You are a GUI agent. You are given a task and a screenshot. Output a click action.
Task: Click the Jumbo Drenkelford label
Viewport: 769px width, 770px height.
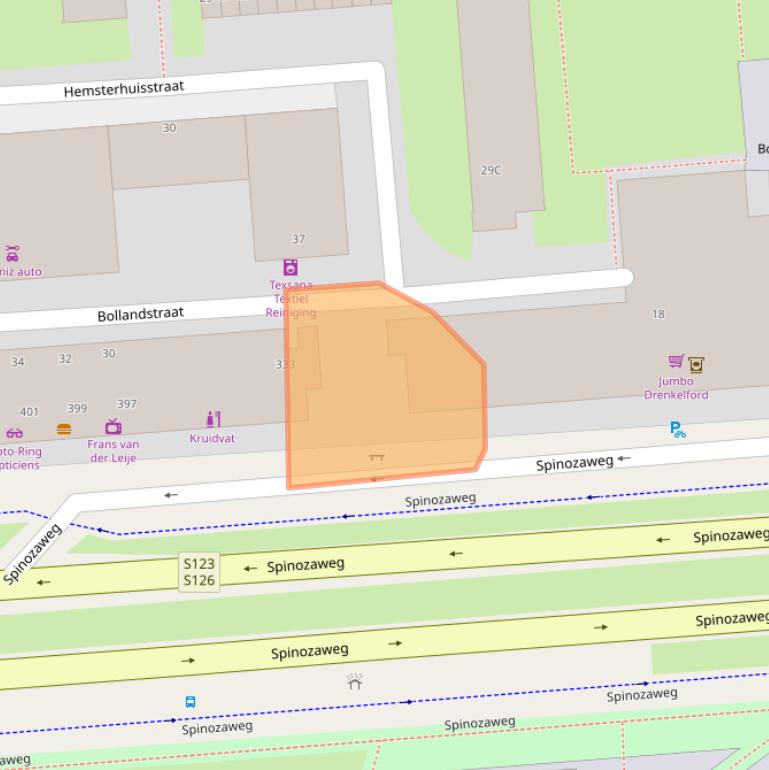(x=676, y=388)
